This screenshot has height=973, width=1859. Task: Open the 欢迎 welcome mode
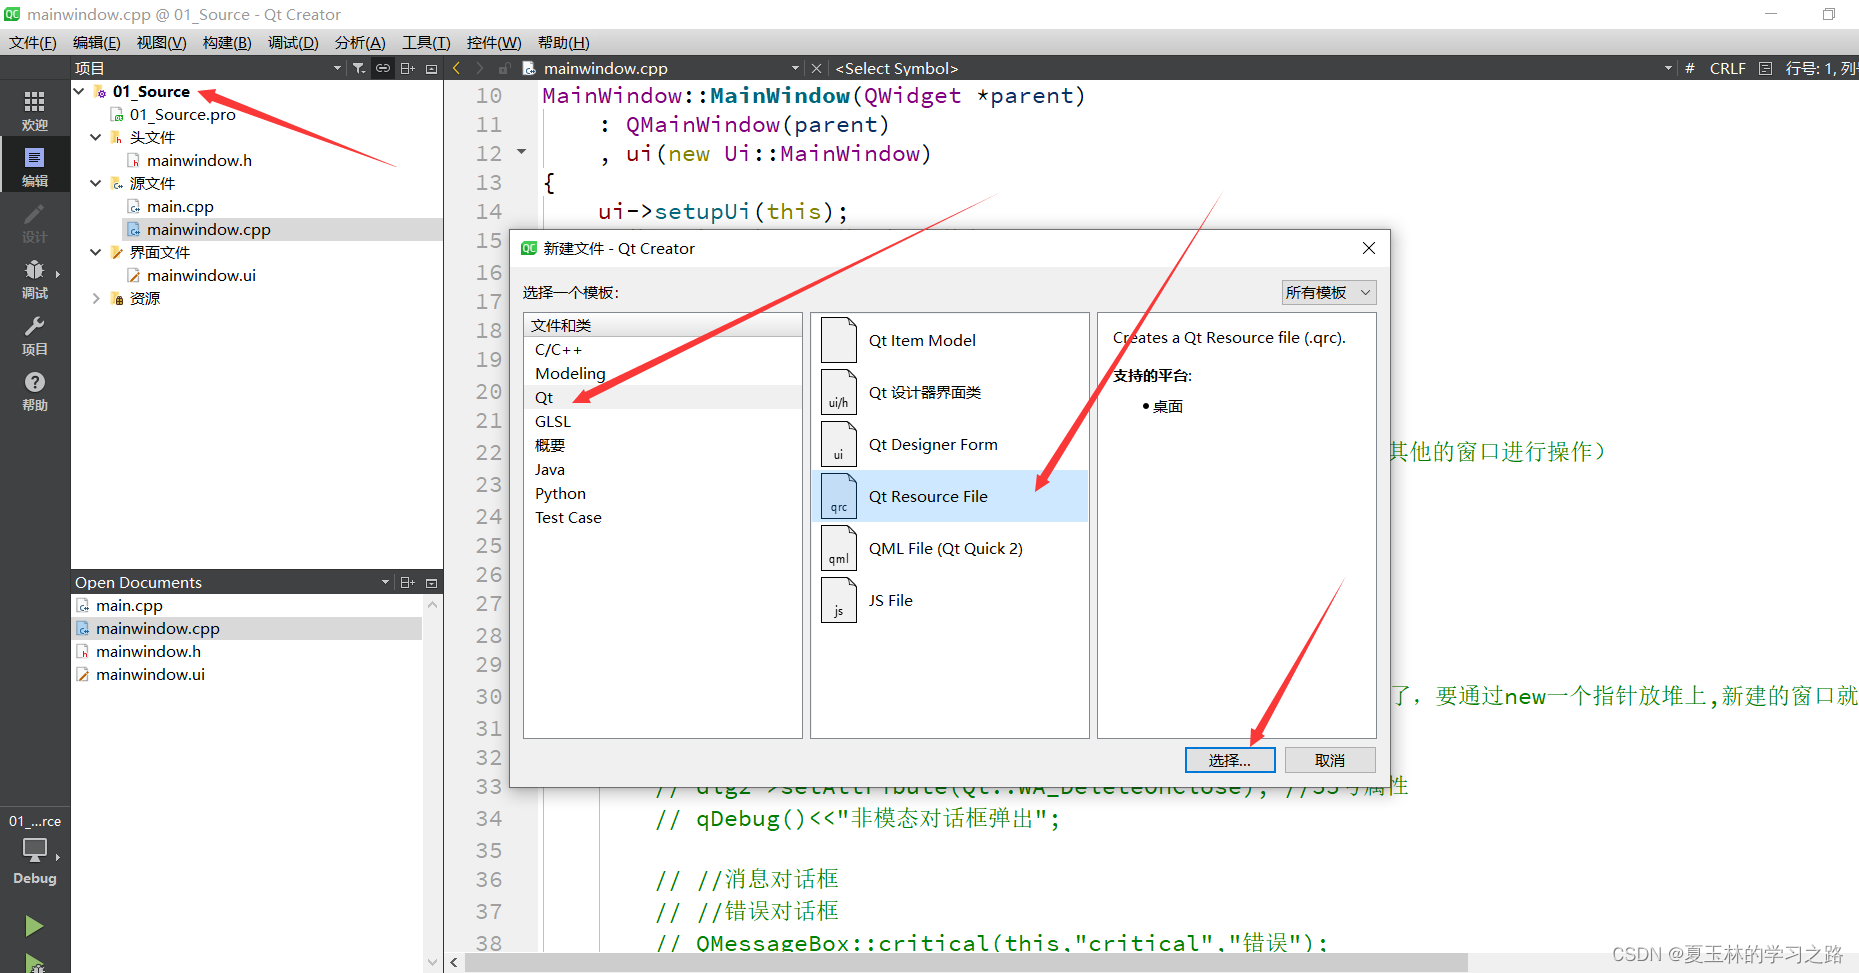[x=35, y=110]
